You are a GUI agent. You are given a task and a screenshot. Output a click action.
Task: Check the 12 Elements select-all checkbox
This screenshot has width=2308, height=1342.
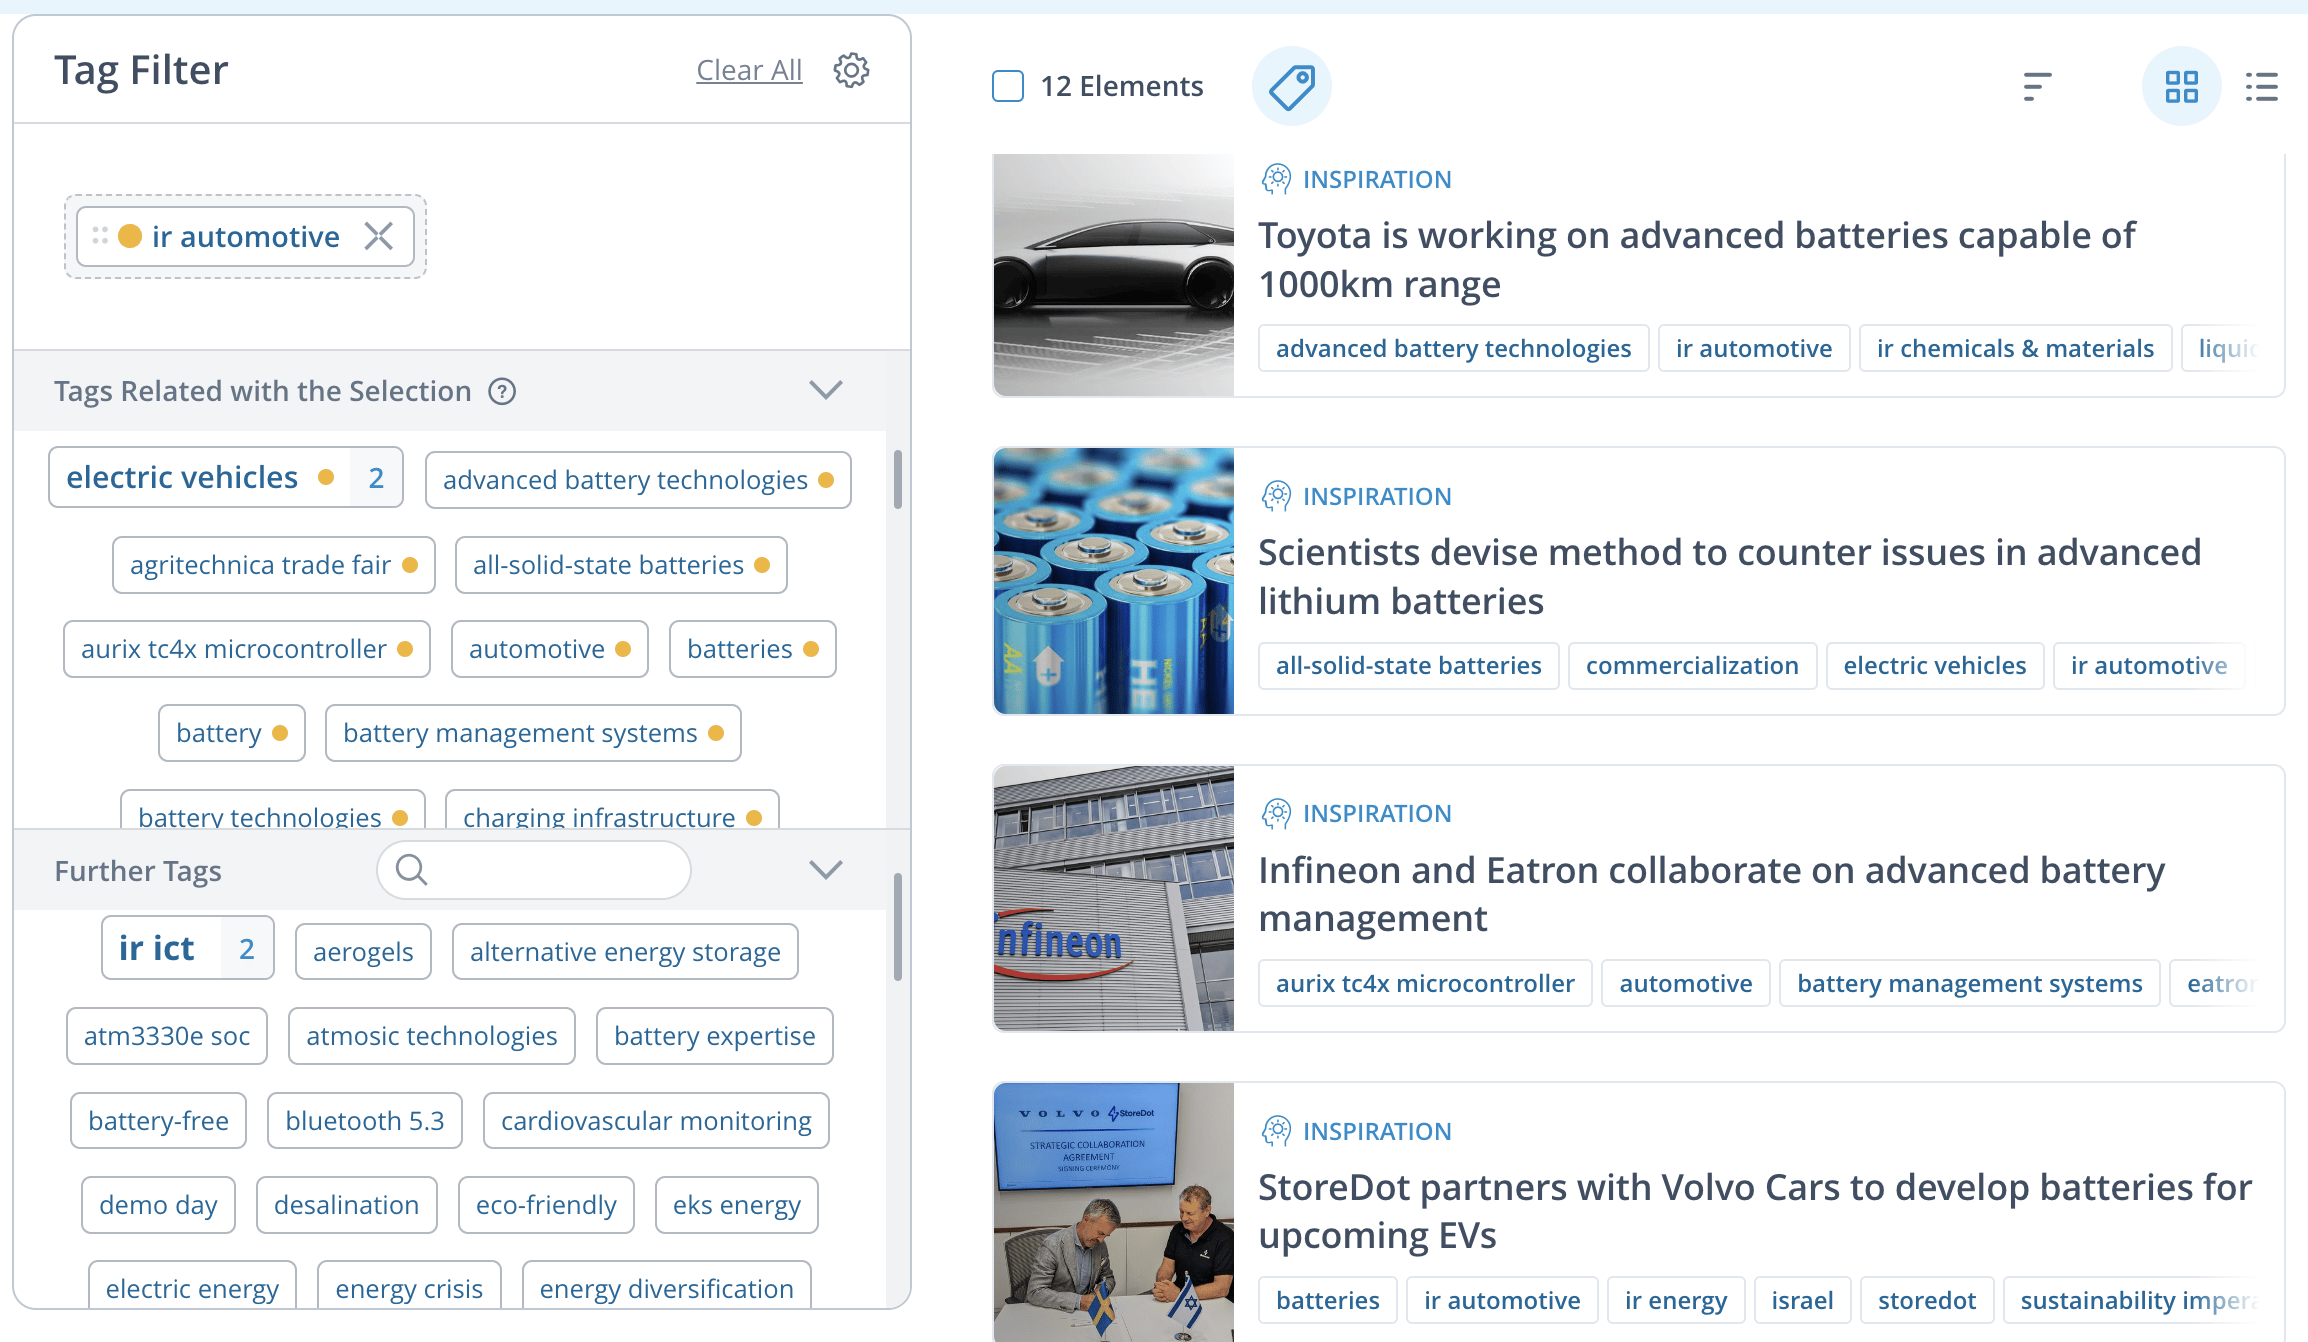click(x=1008, y=86)
